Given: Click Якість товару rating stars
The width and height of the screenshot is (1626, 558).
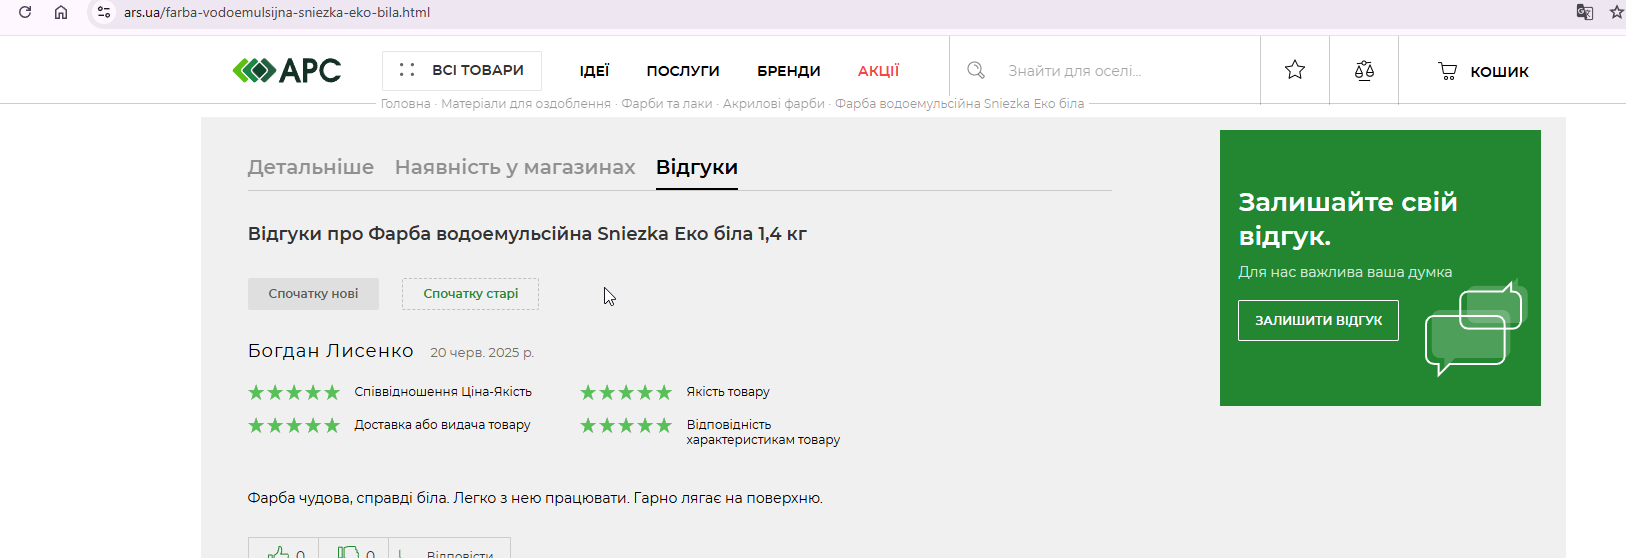Looking at the screenshot, I should pyautogui.click(x=626, y=392).
